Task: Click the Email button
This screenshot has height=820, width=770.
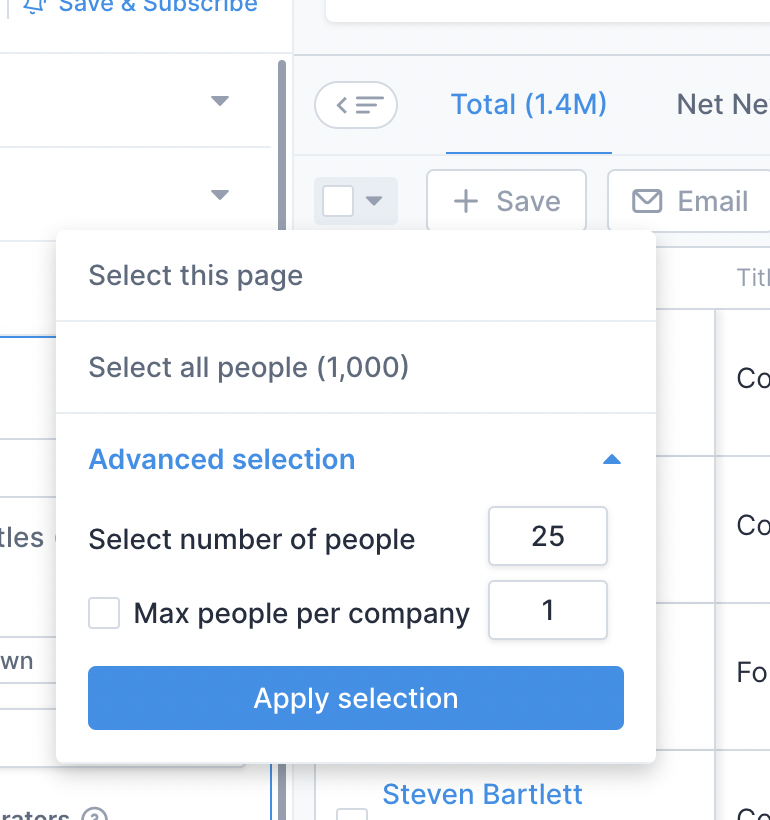Action: tap(689, 201)
